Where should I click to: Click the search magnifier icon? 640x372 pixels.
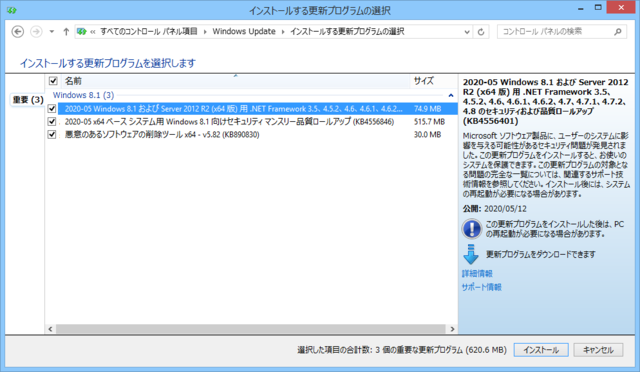[x=618, y=31]
